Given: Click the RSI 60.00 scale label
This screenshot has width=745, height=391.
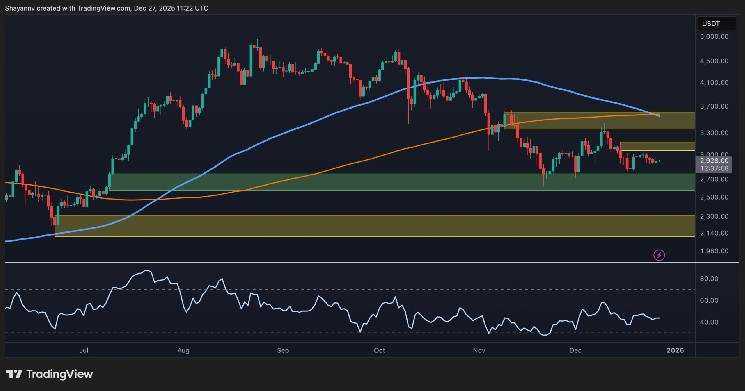Looking at the screenshot, I should click(x=709, y=300).
